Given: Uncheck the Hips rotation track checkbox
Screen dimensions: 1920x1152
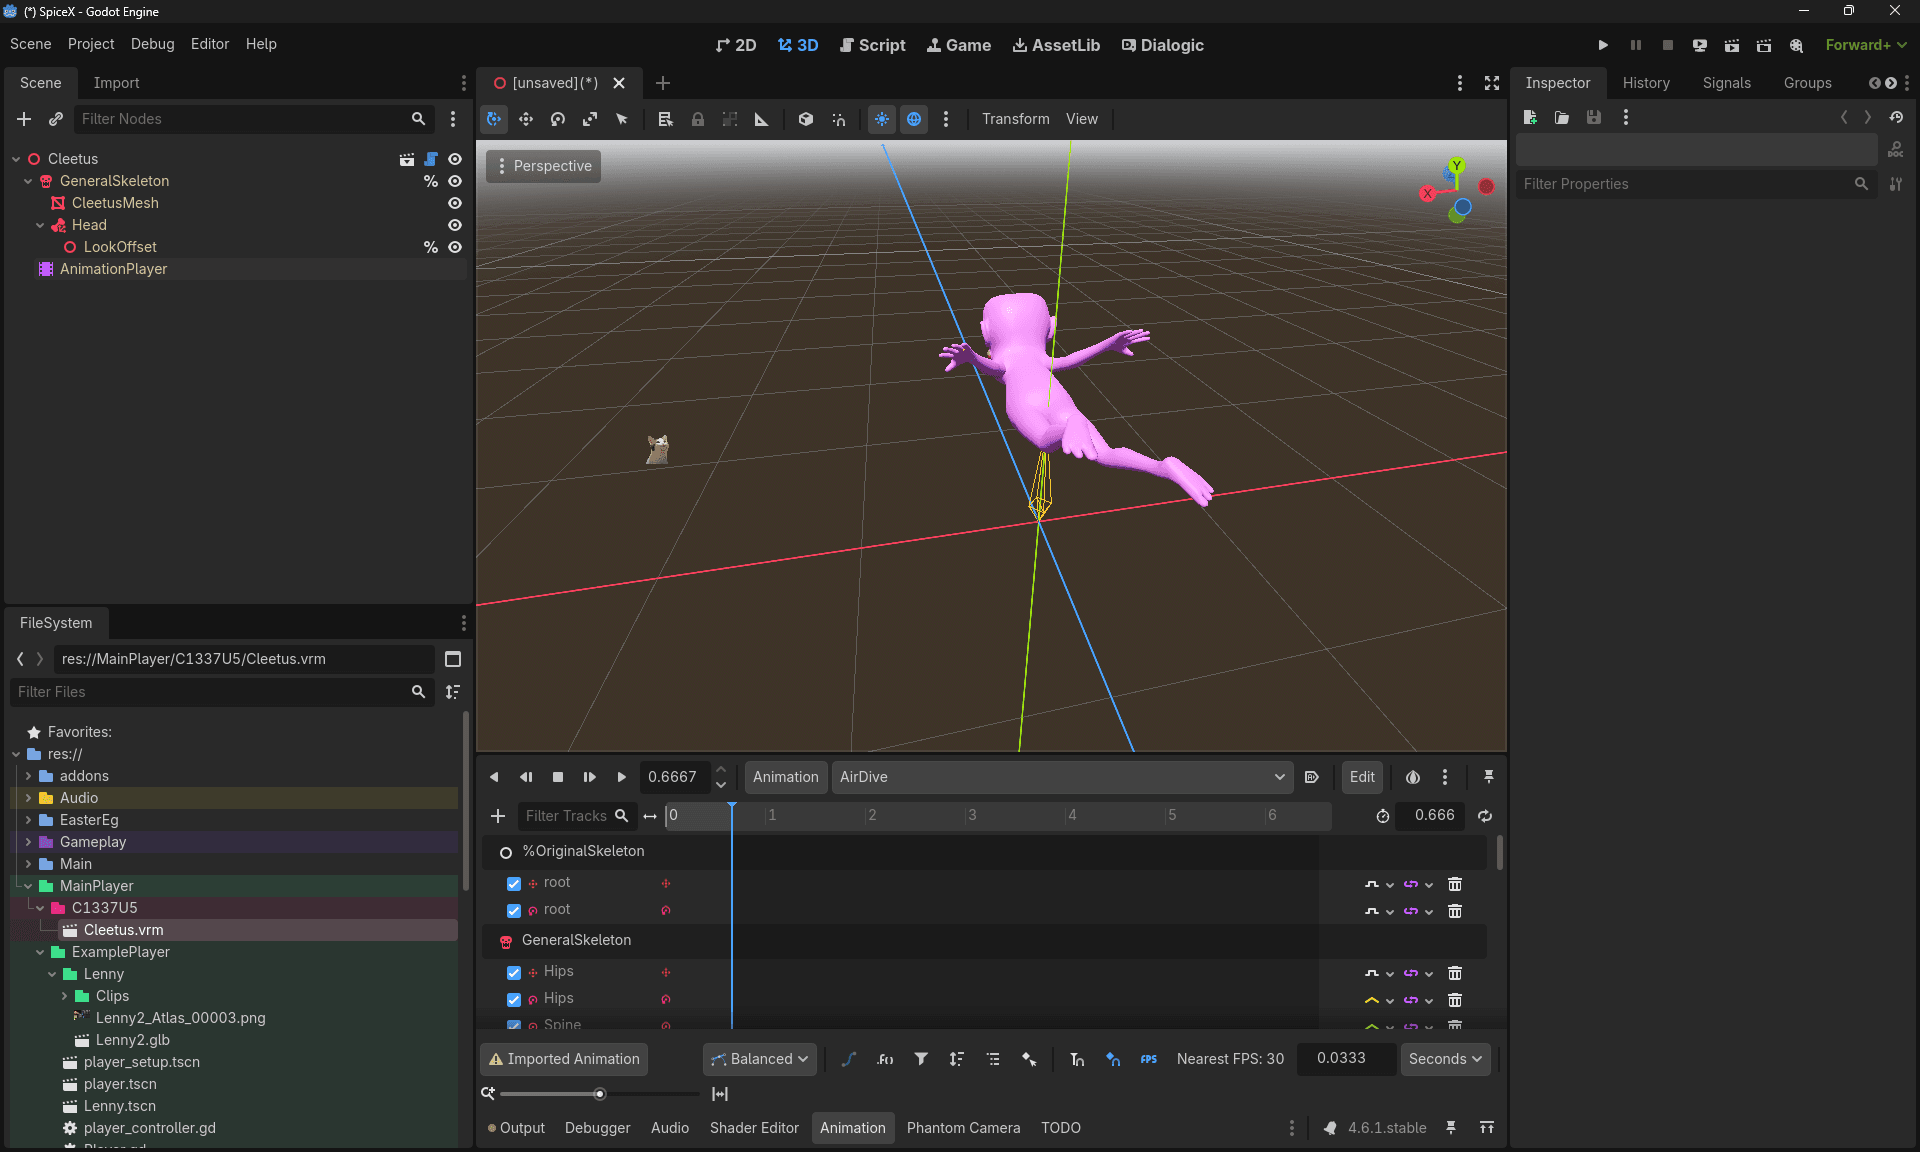Looking at the screenshot, I should [514, 1000].
